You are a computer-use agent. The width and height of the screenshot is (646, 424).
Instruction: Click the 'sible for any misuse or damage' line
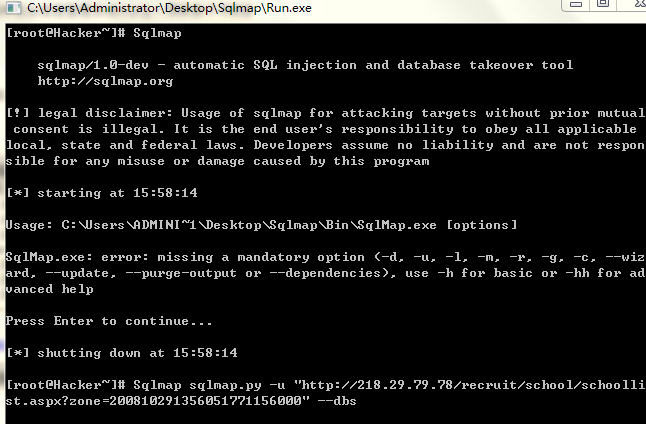[x=218, y=161]
